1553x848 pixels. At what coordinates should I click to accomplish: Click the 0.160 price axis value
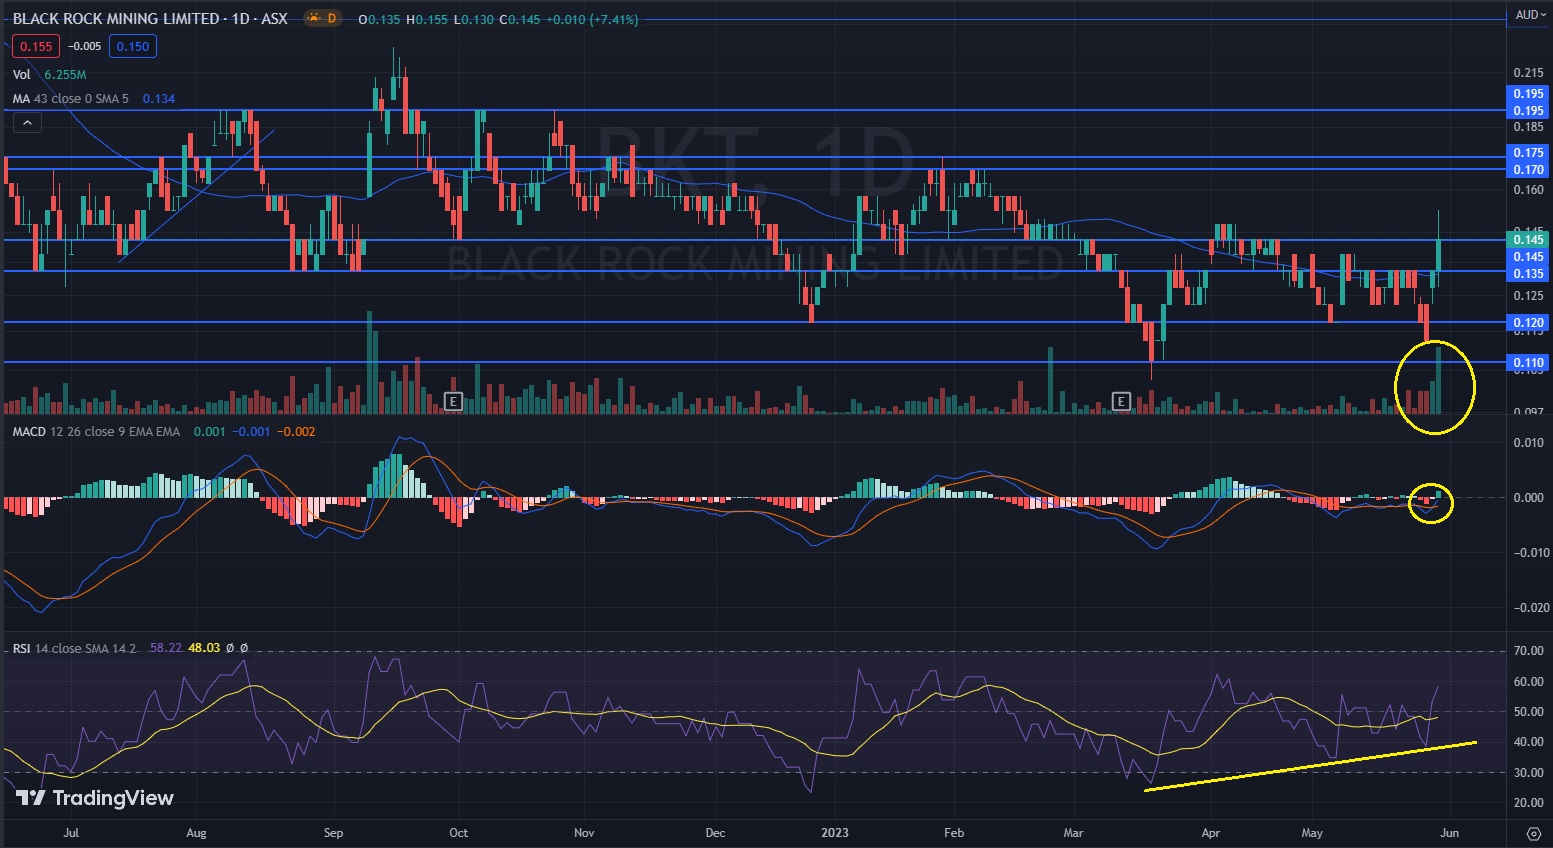pos(1528,190)
